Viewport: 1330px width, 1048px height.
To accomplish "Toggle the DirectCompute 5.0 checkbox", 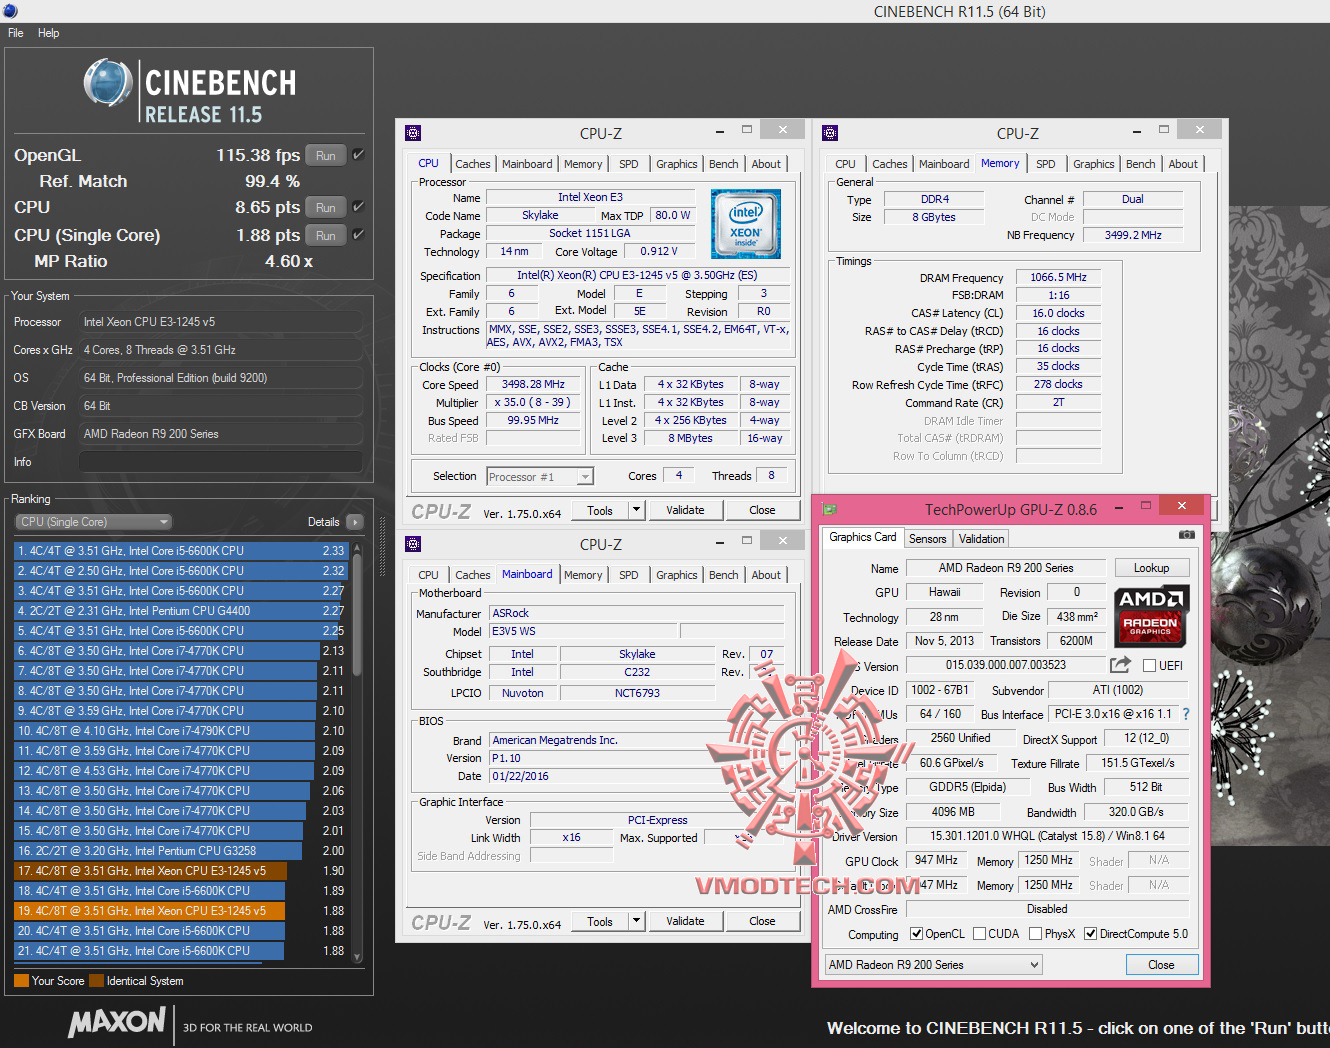I will (x=1090, y=934).
